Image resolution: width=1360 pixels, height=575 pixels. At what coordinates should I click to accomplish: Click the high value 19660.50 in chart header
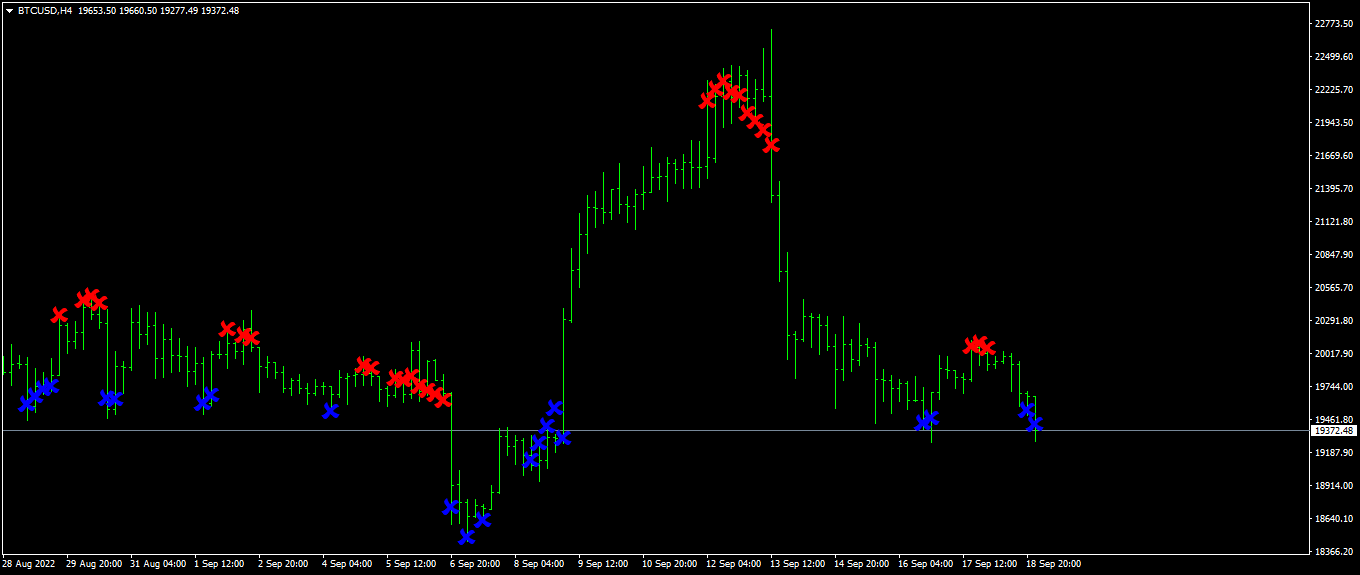pyautogui.click(x=138, y=10)
